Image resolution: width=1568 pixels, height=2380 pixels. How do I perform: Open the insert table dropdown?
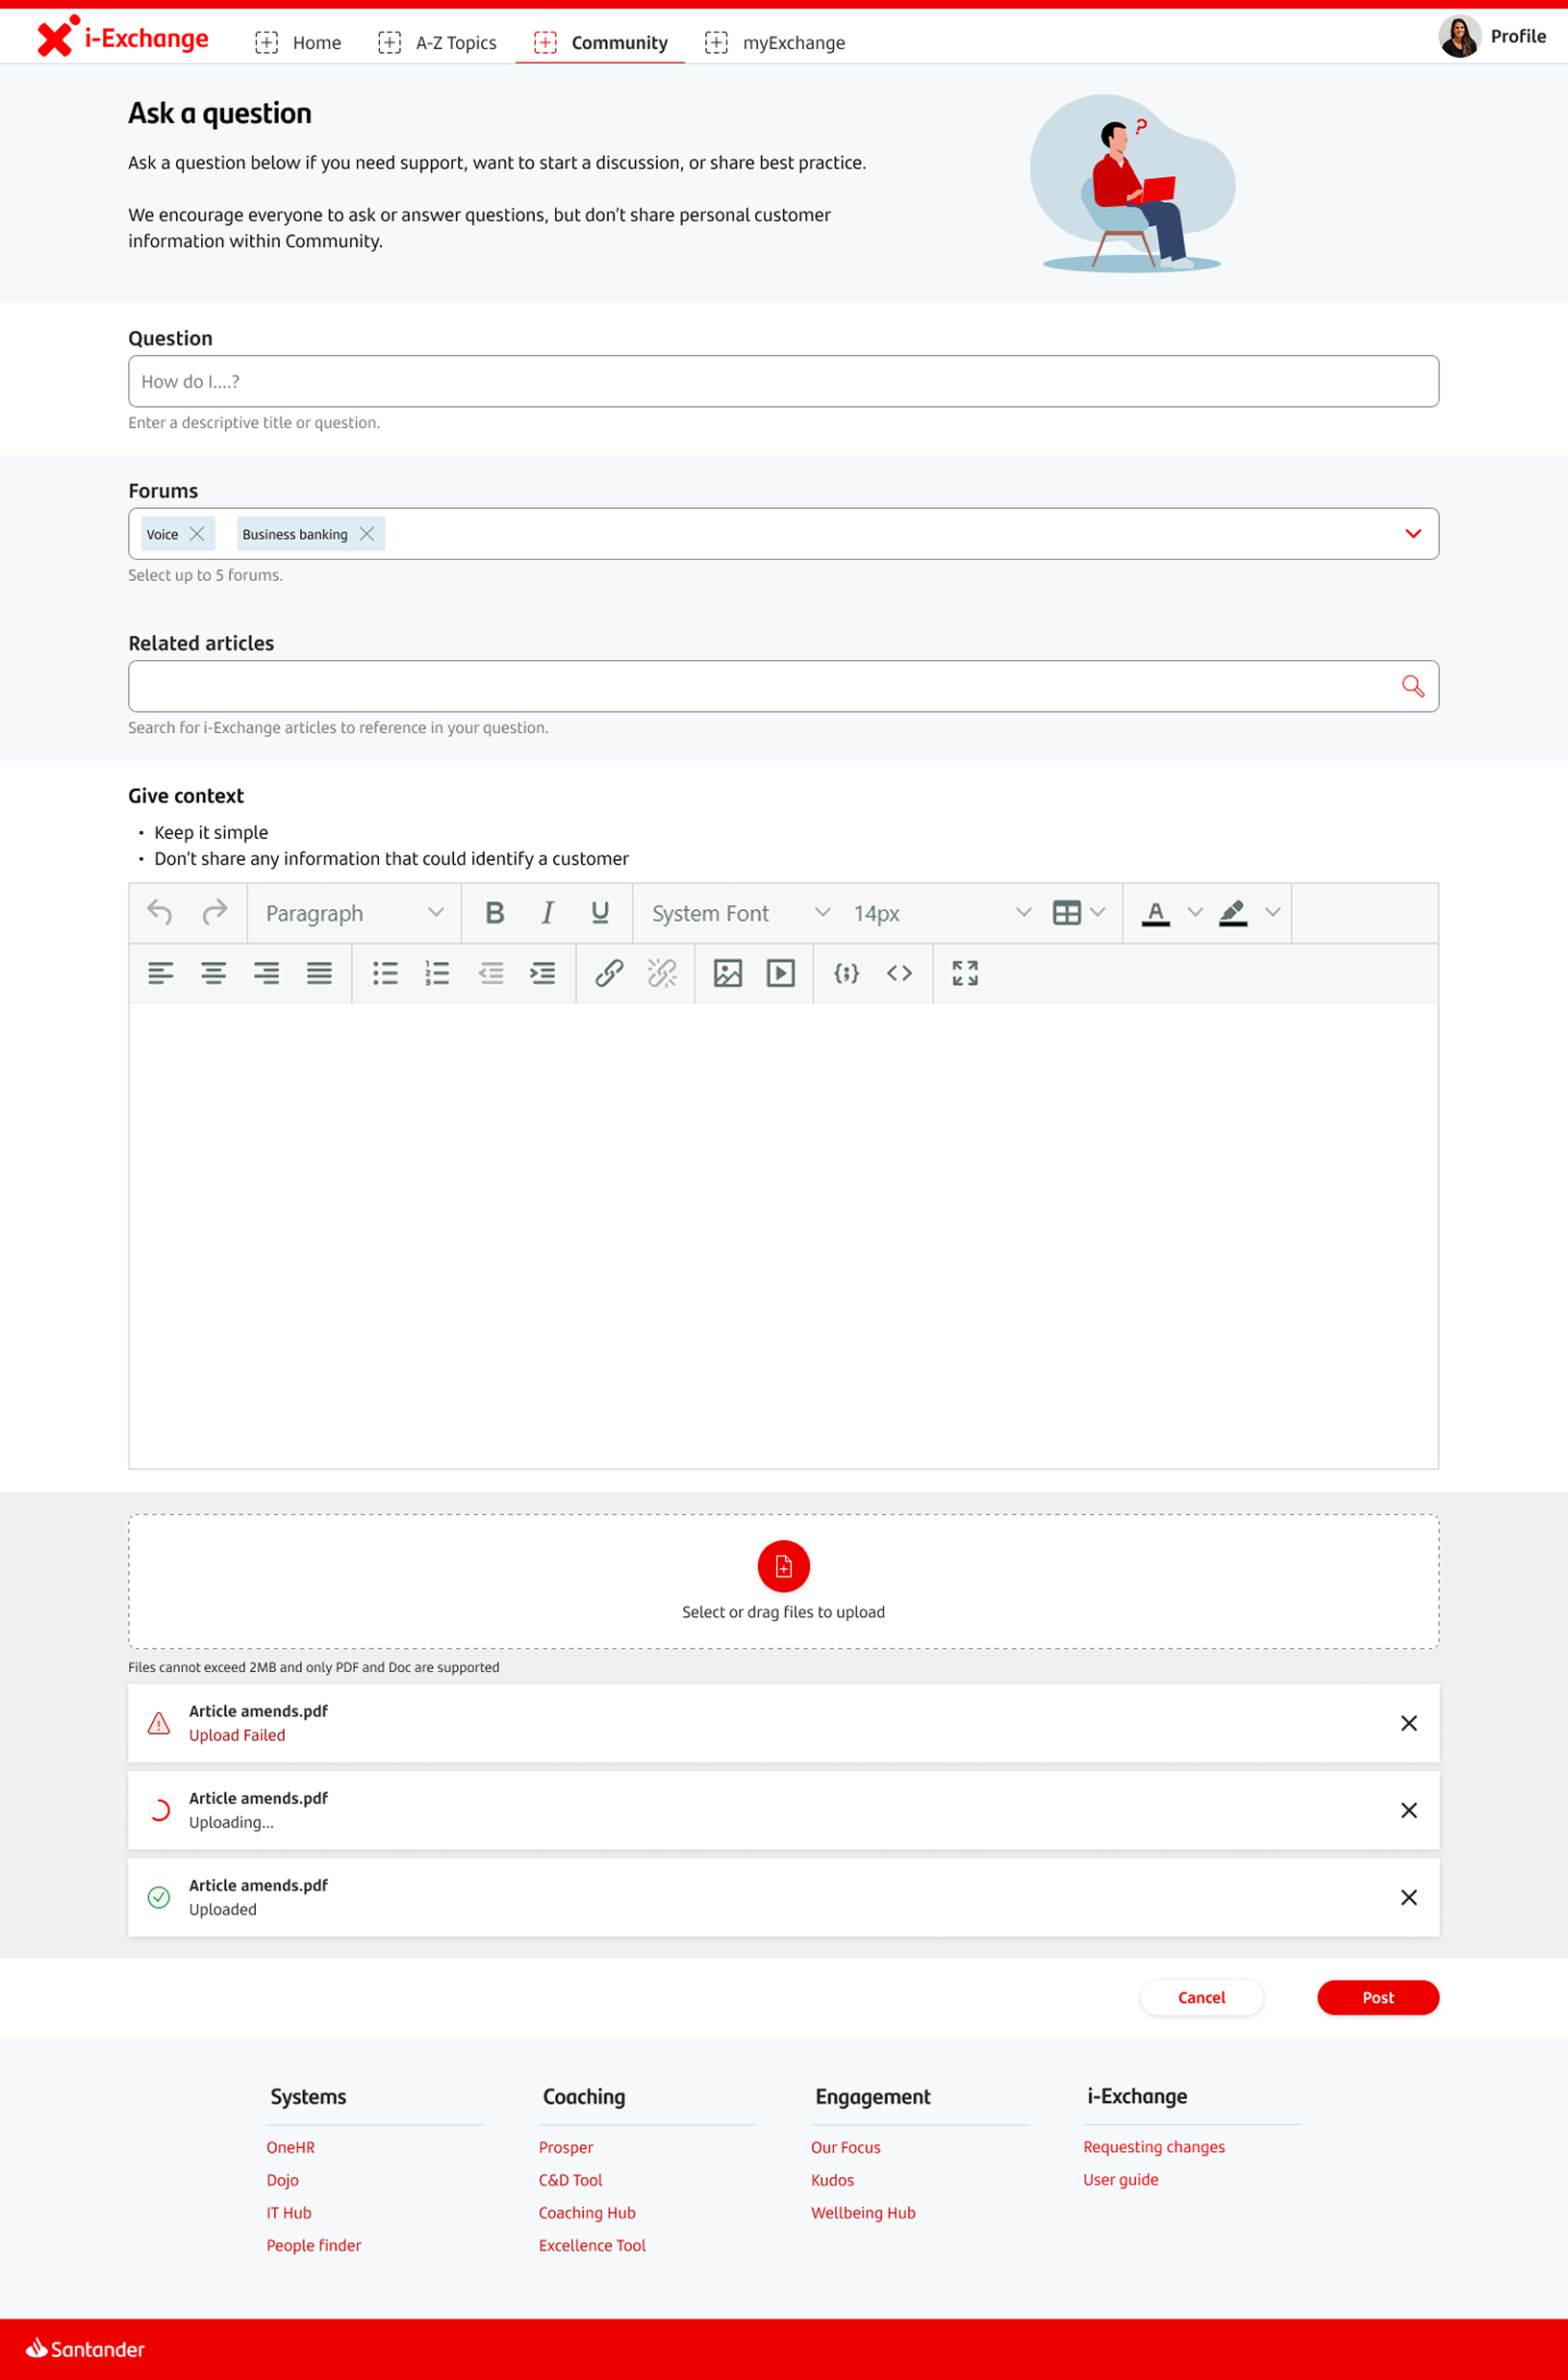[x=1079, y=912]
